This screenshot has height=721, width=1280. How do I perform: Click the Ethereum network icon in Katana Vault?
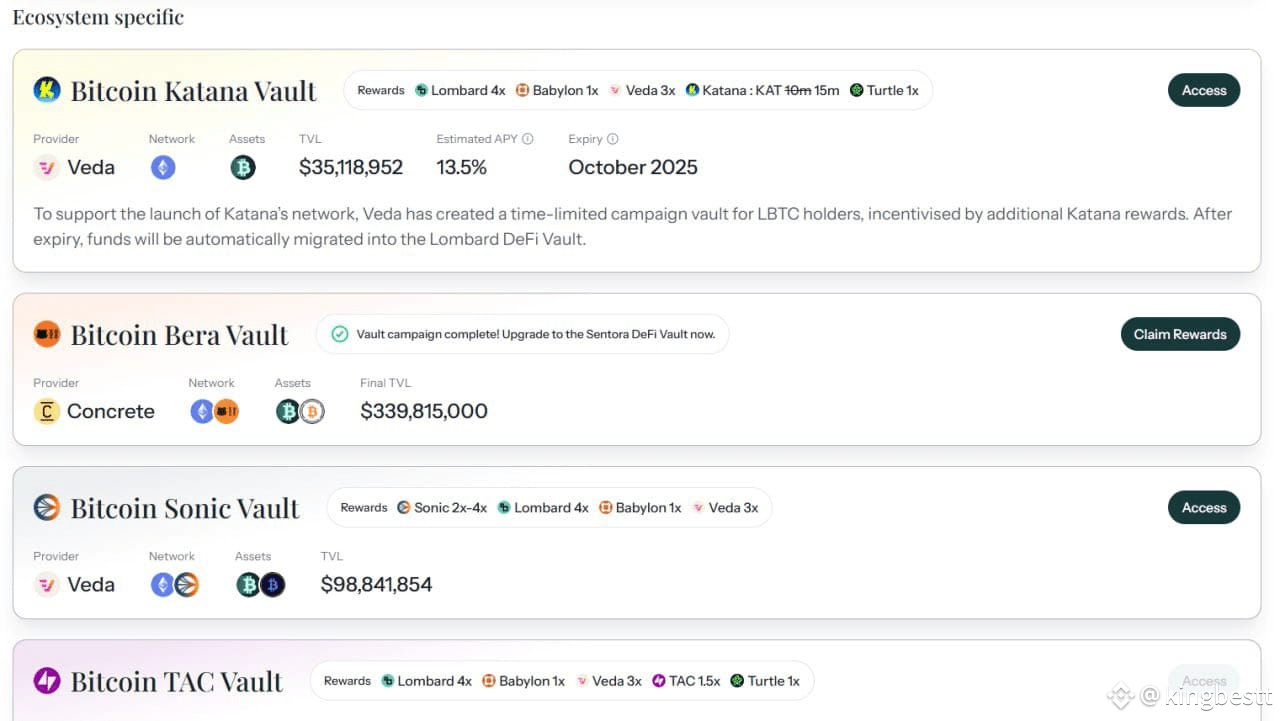pyautogui.click(x=163, y=167)
